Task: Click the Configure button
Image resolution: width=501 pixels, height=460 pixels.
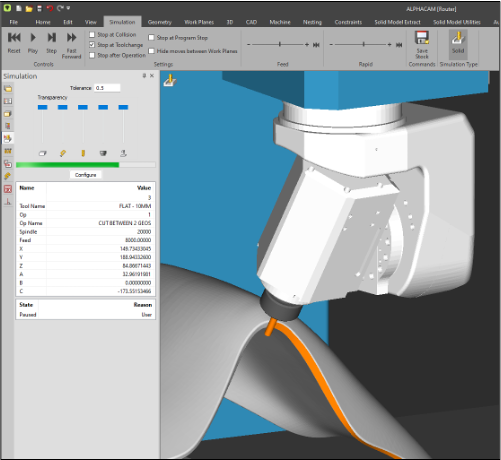Action: coord(86,175)
